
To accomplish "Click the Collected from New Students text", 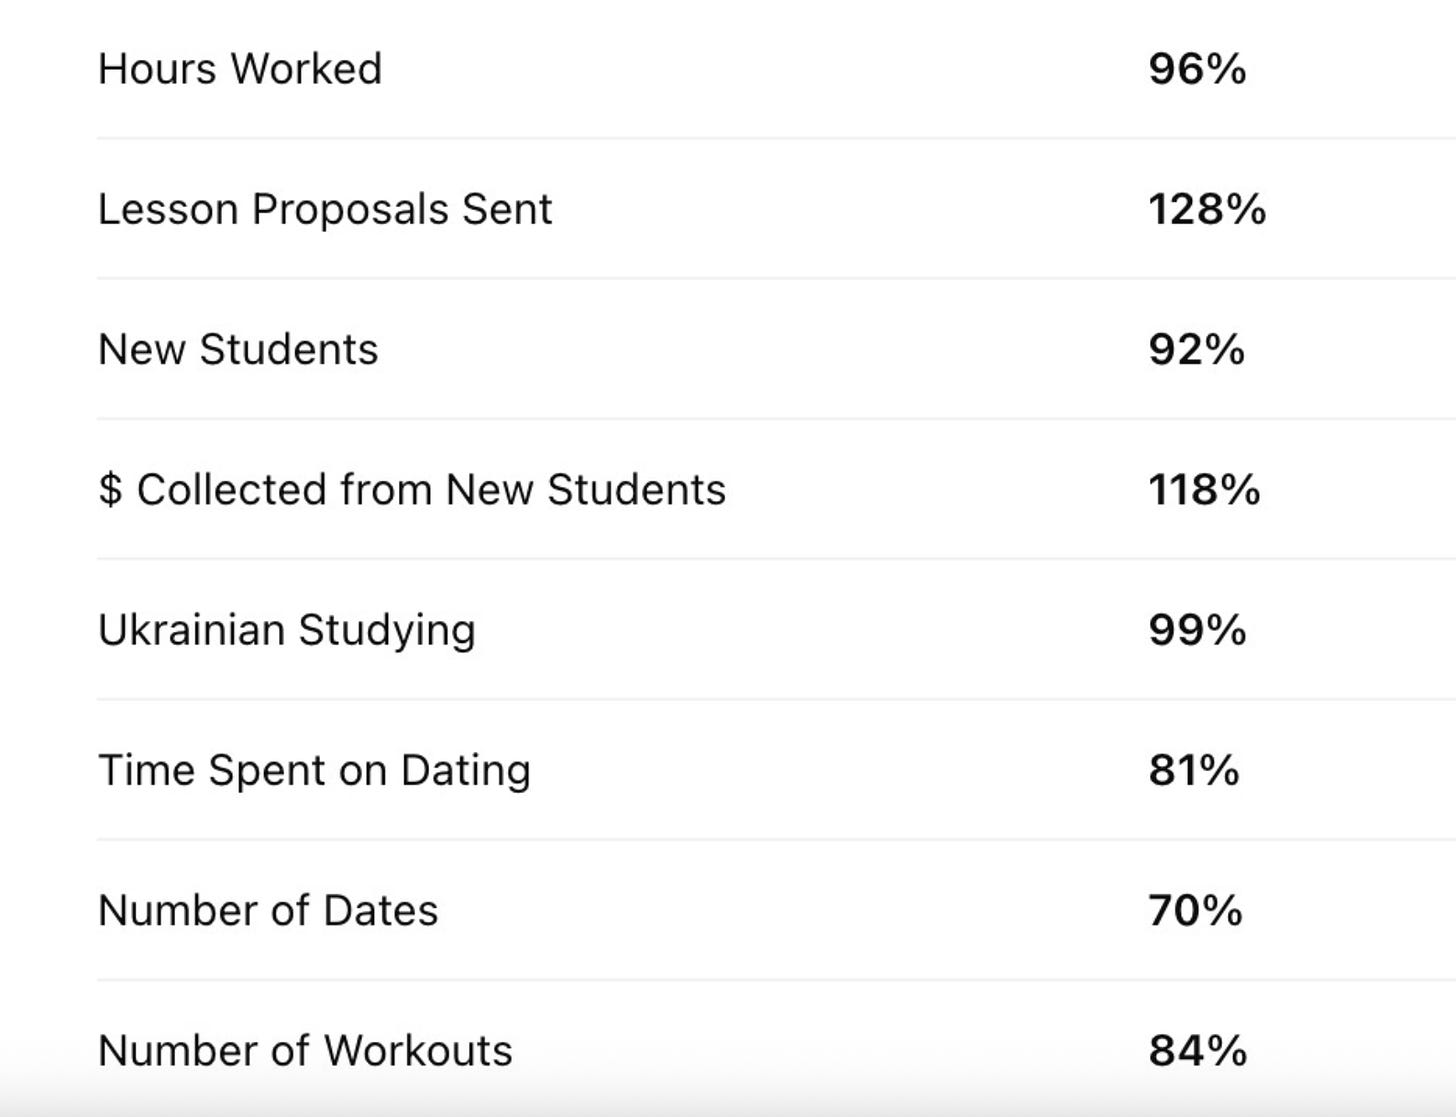I will coord(431,489).
